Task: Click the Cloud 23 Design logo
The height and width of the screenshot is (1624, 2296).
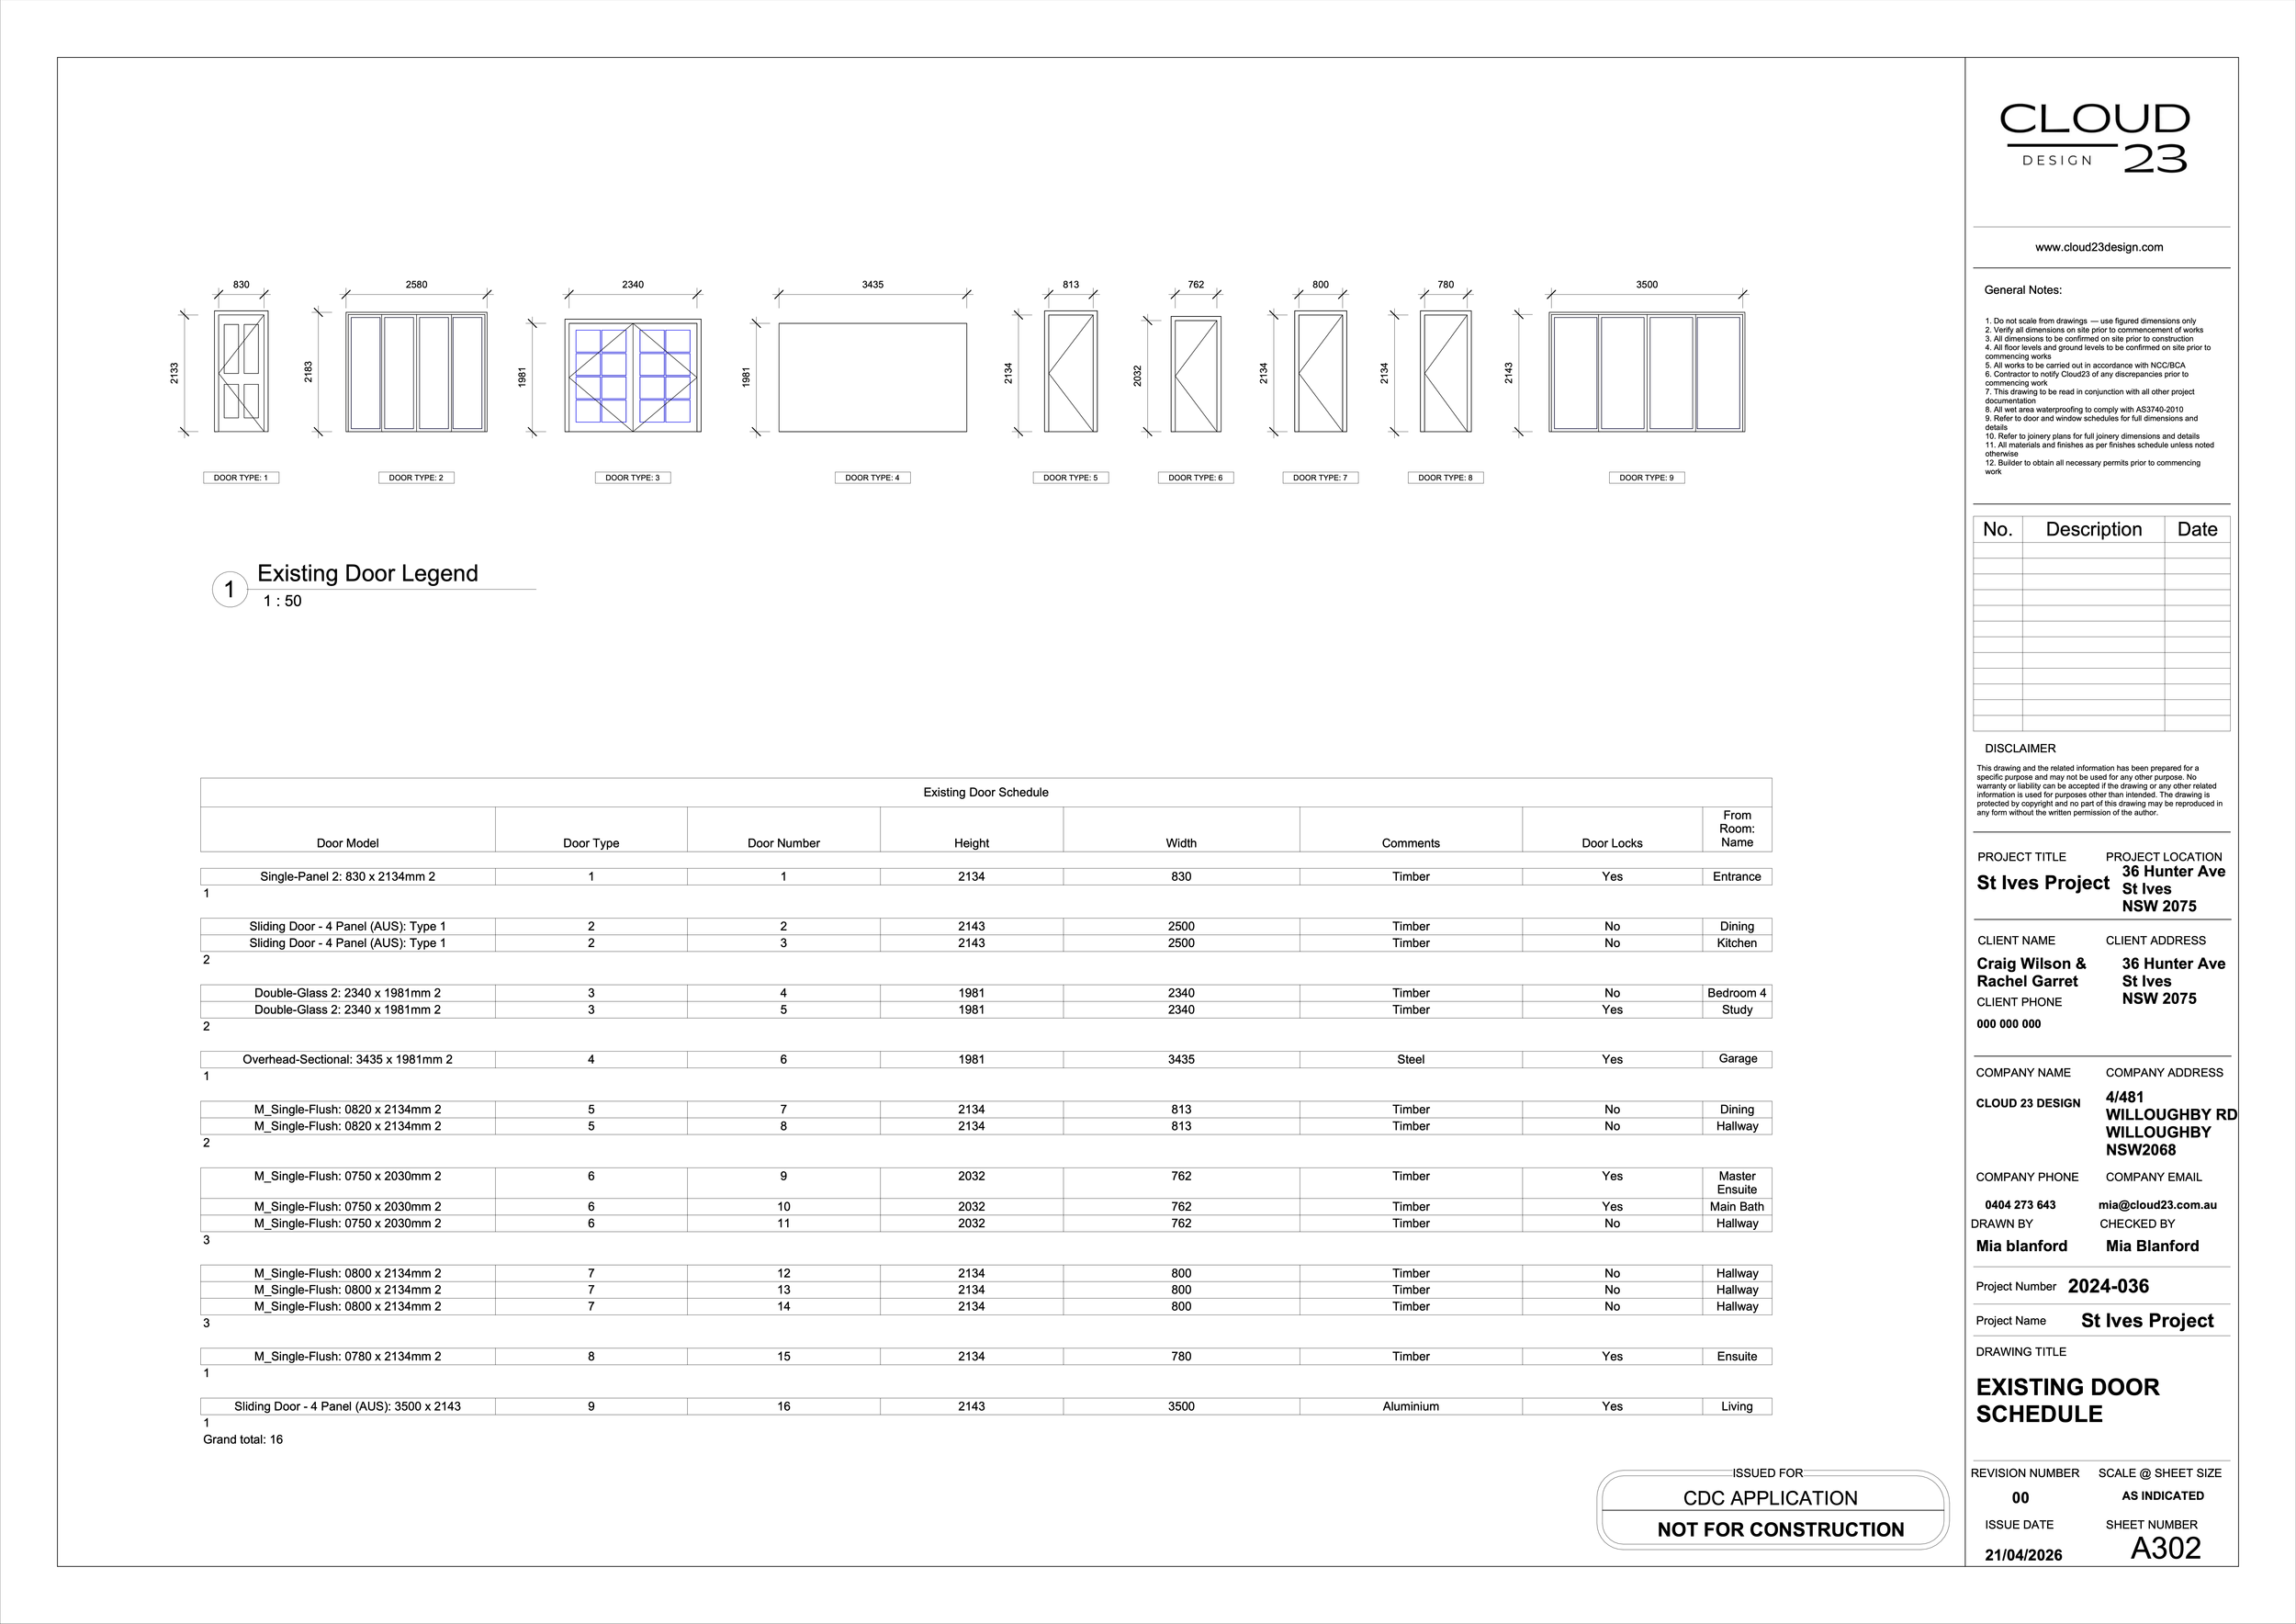Action: coord(2093,138)
